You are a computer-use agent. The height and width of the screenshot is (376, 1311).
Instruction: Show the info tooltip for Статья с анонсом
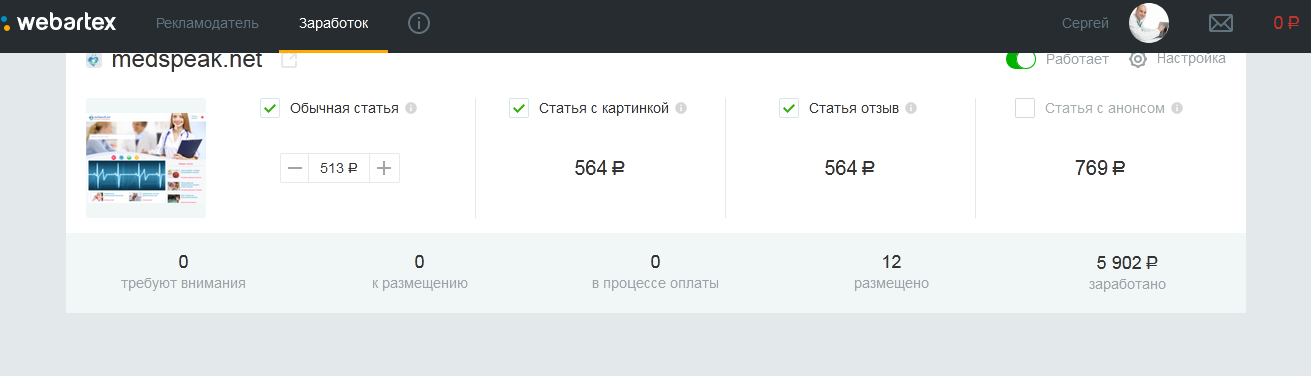point(1177,108)
